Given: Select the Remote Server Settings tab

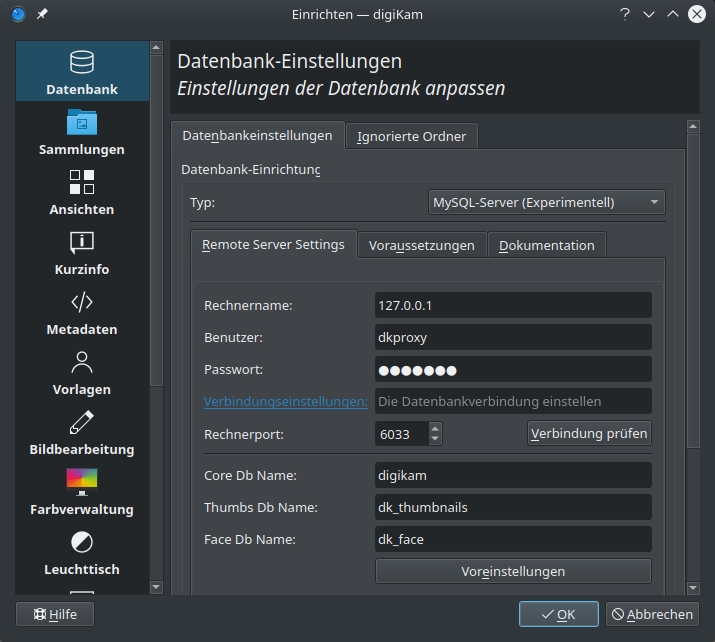Looking at the screenshot, I should (x=273, y=244).
